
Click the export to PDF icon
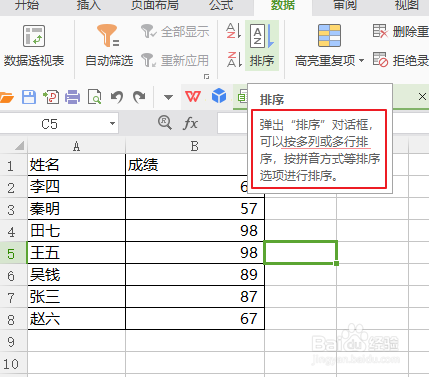pyautogui.click(x=51, y=97)
